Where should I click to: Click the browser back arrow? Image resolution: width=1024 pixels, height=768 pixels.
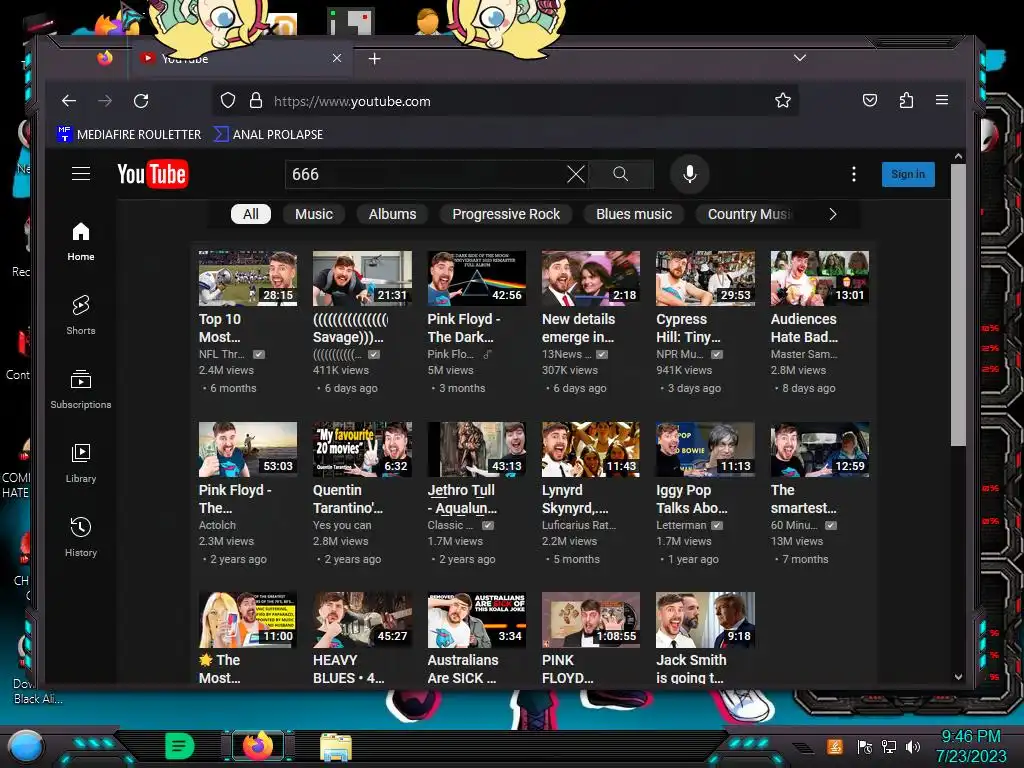tap(69, 101)
